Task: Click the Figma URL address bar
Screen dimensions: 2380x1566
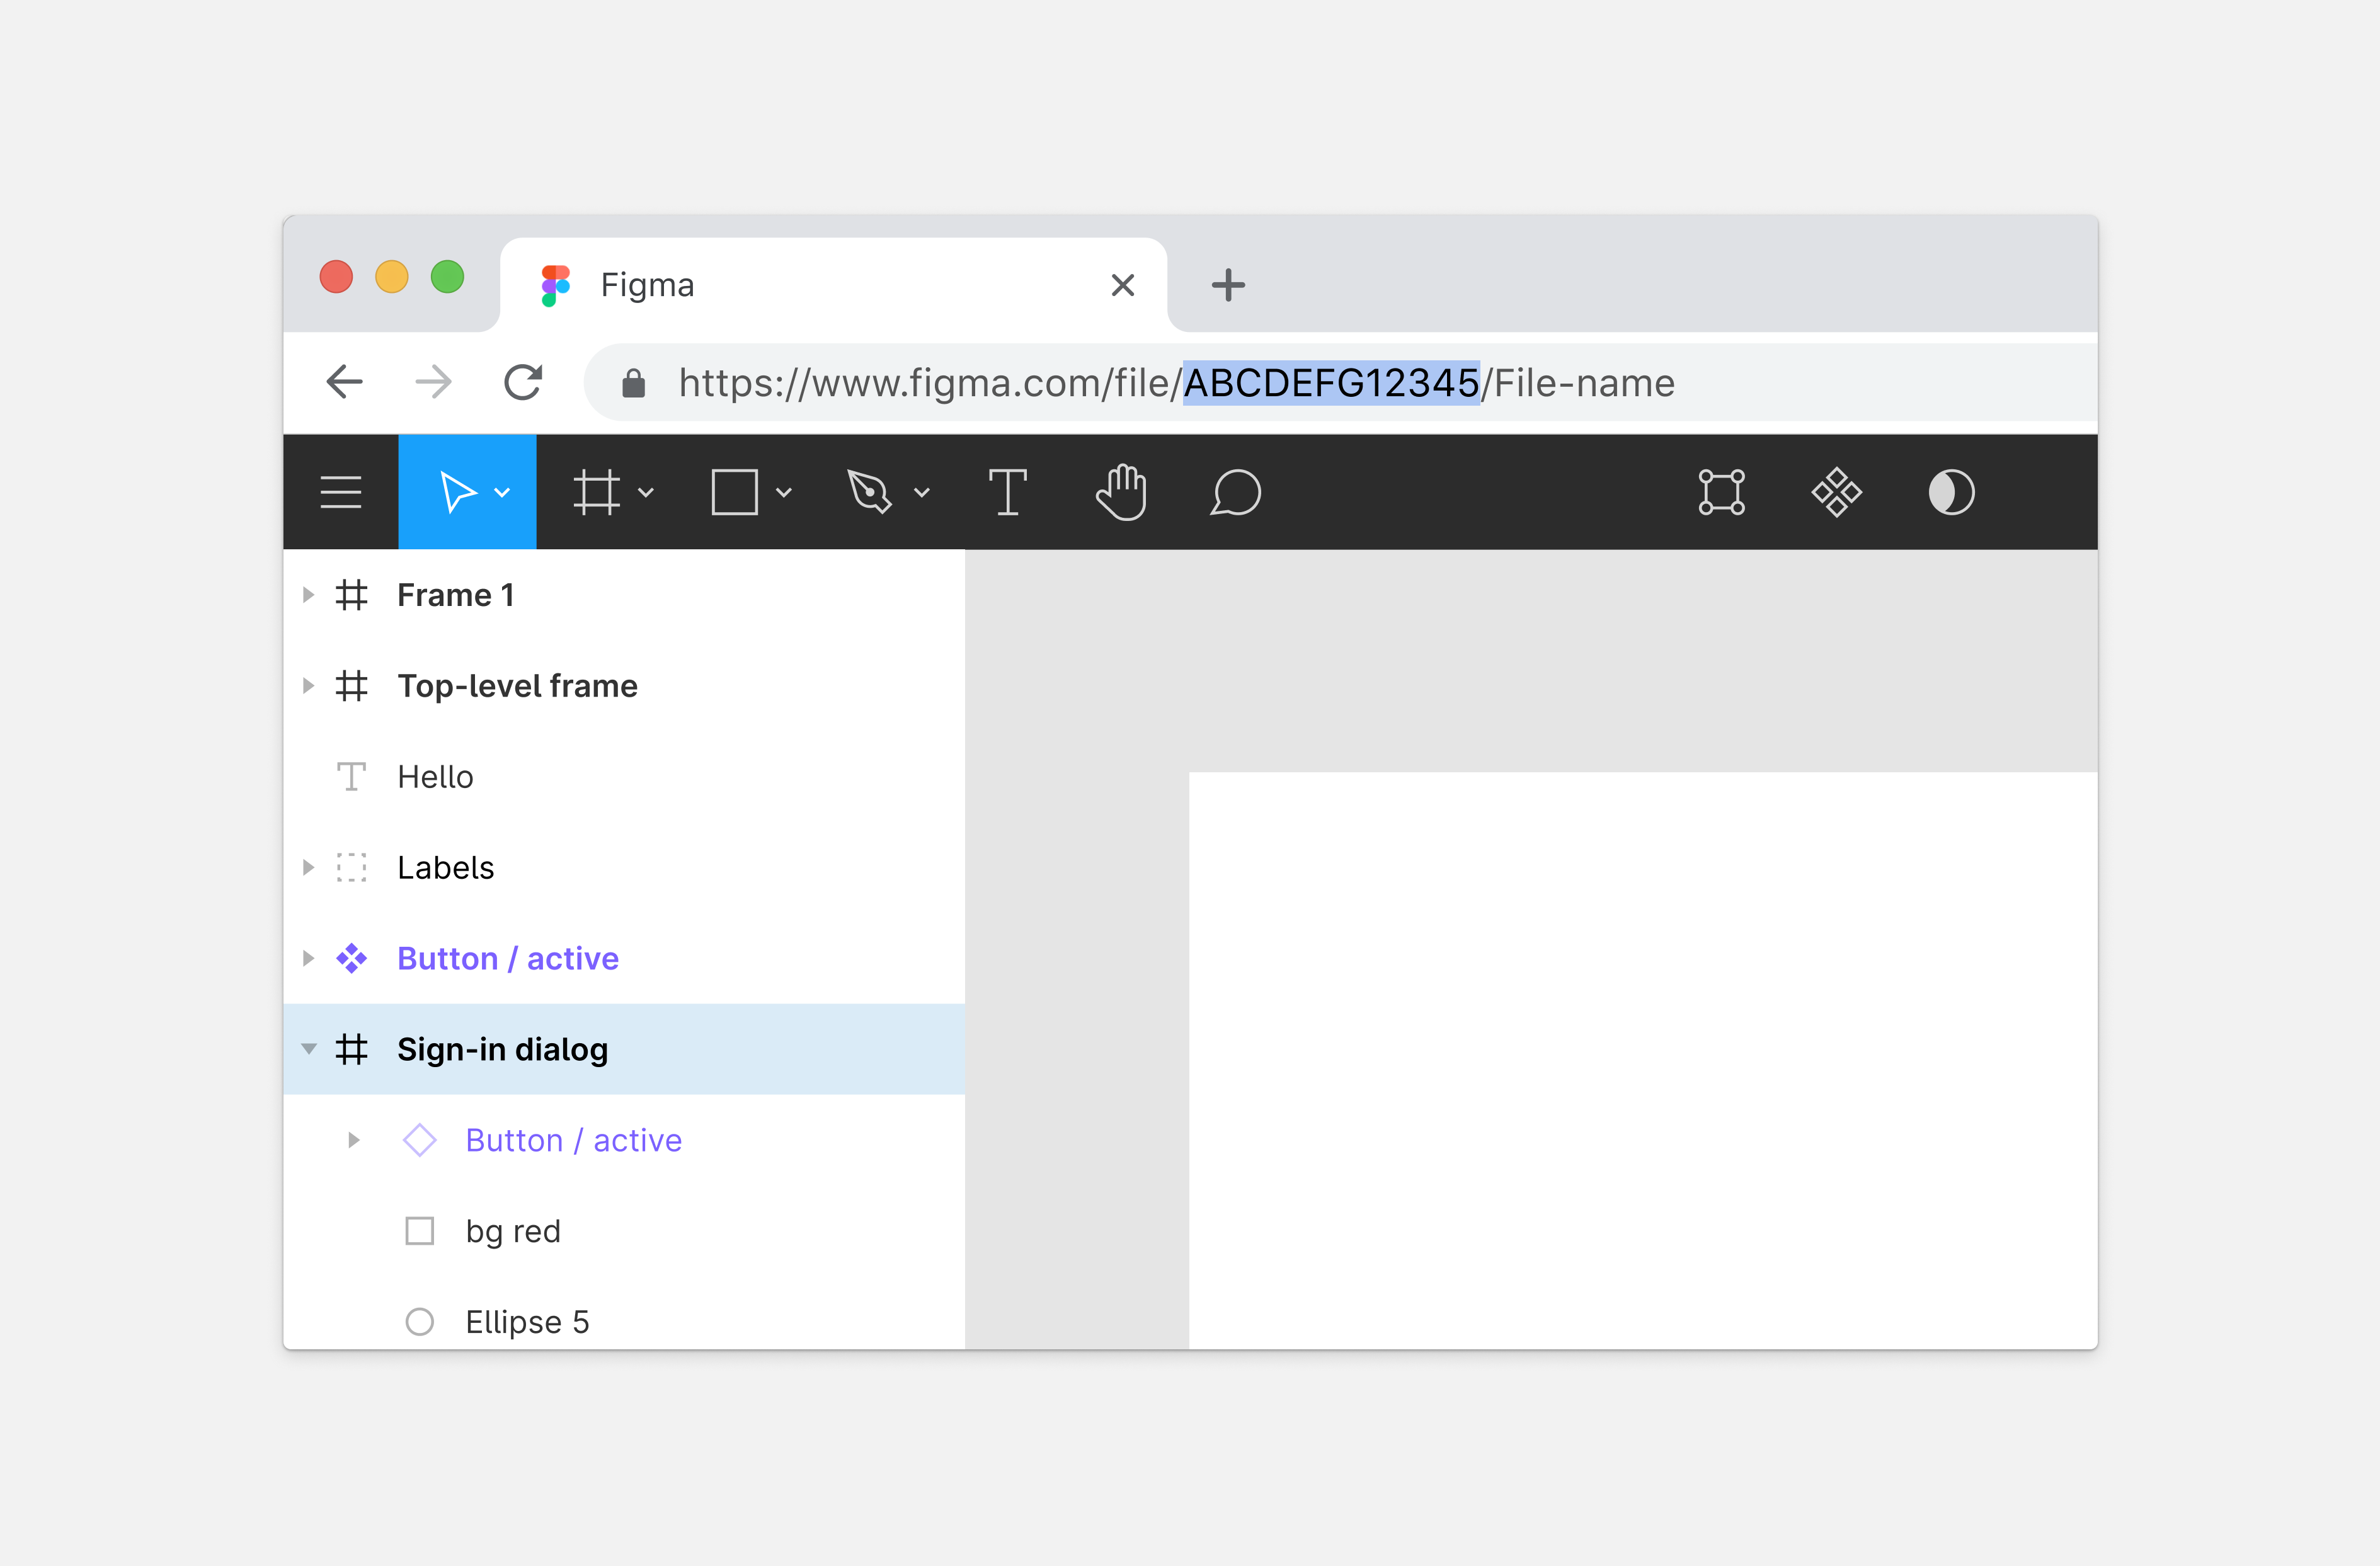Action: [x=1340, y=383]
